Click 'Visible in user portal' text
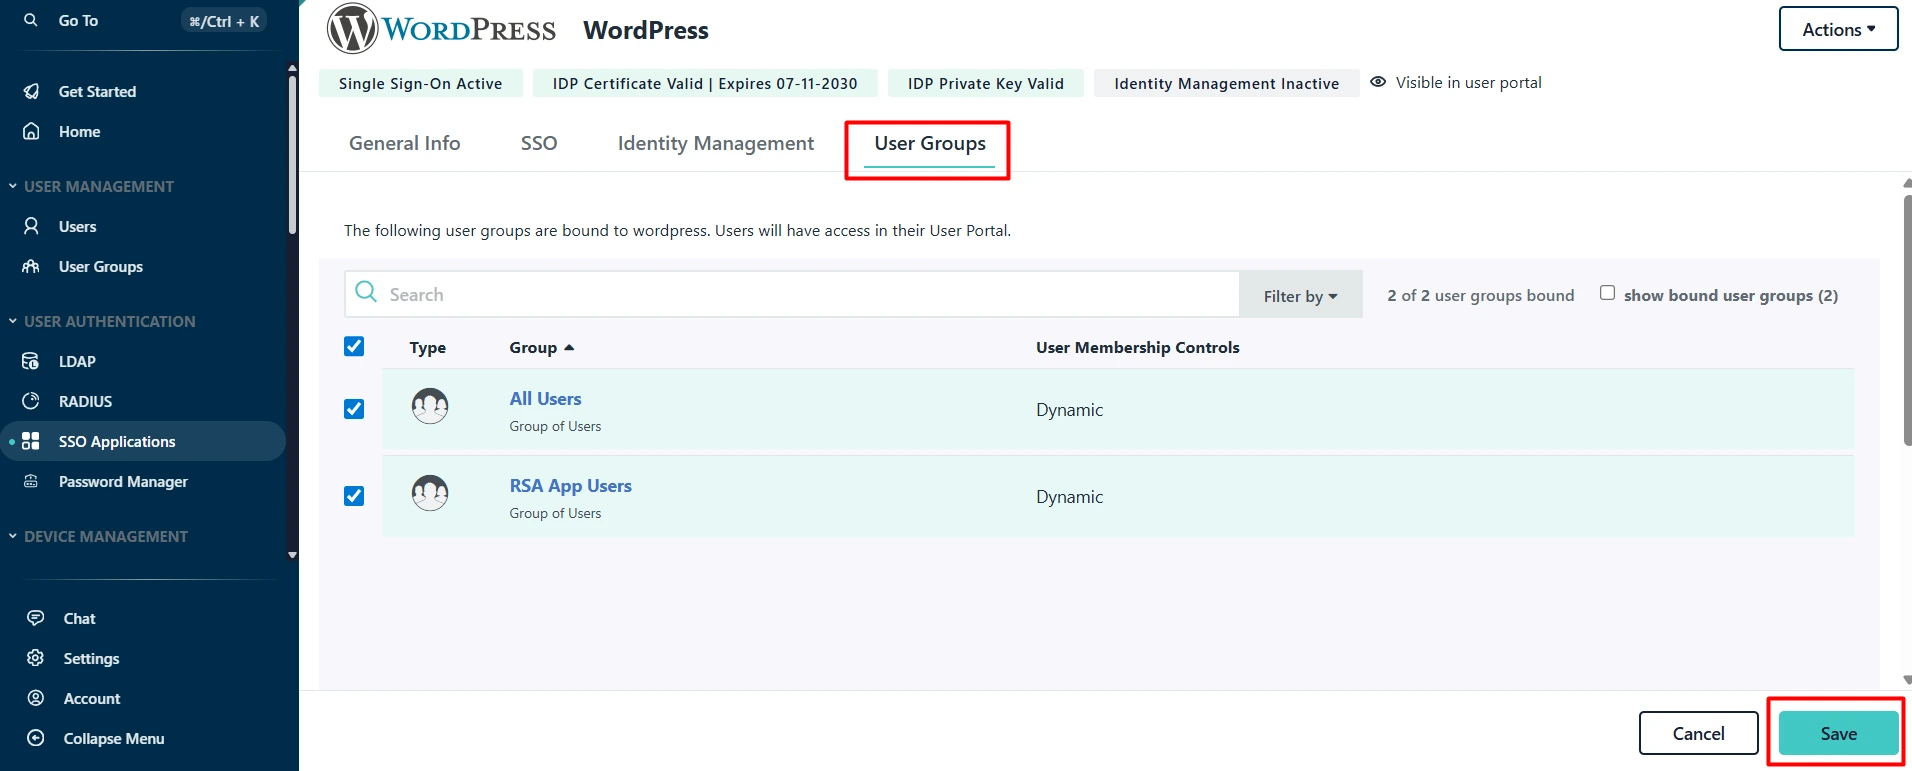Screen dimensions: 1912x771 click(1468, 82)
